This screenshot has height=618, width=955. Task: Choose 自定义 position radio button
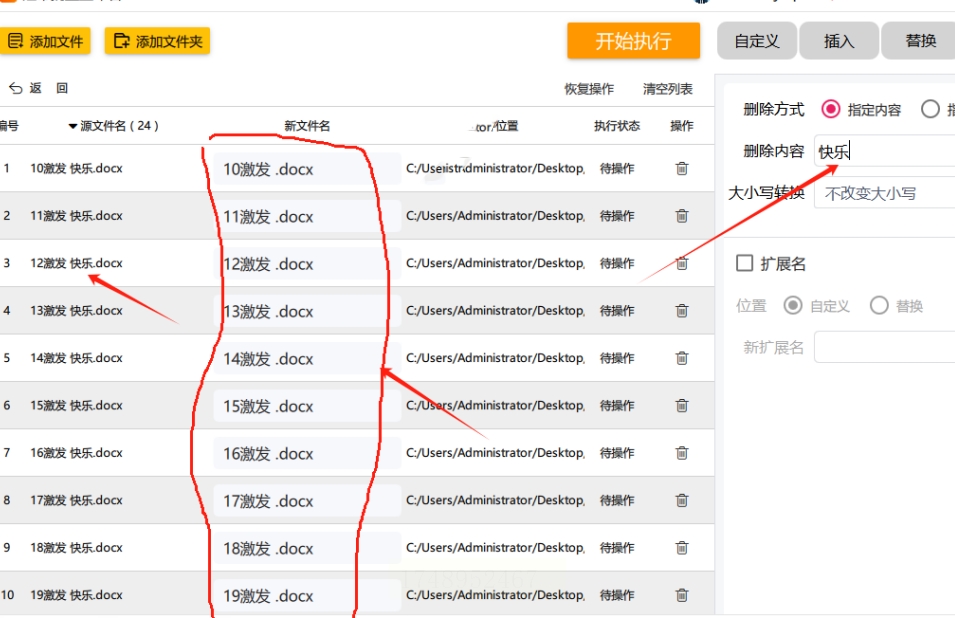792,305
